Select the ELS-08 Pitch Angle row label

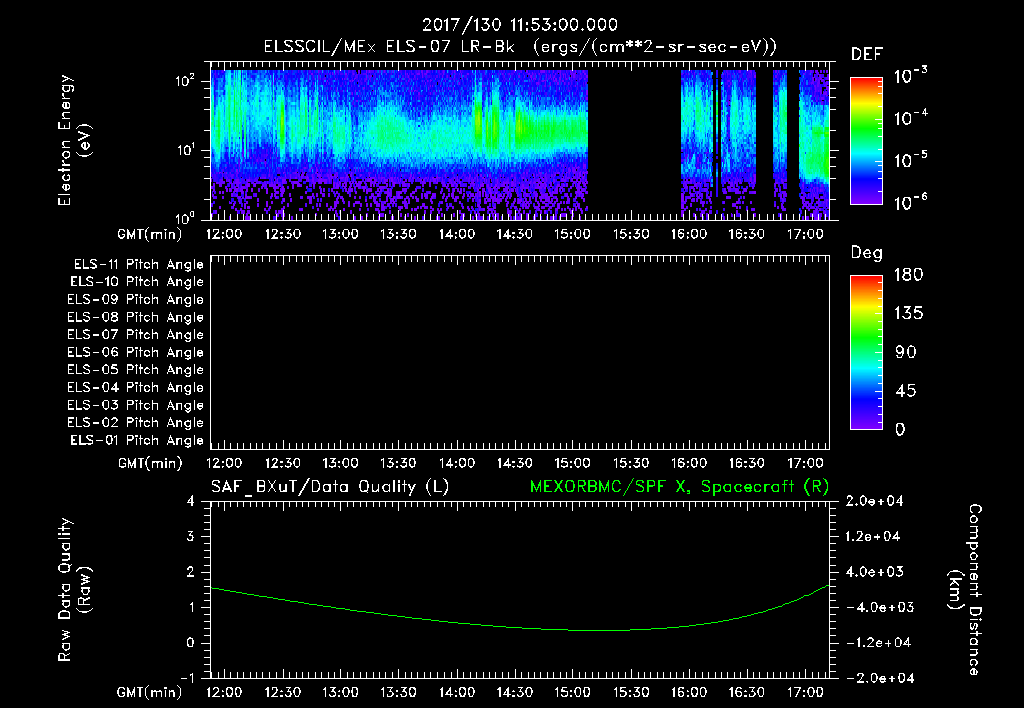(x=136, y=317)
